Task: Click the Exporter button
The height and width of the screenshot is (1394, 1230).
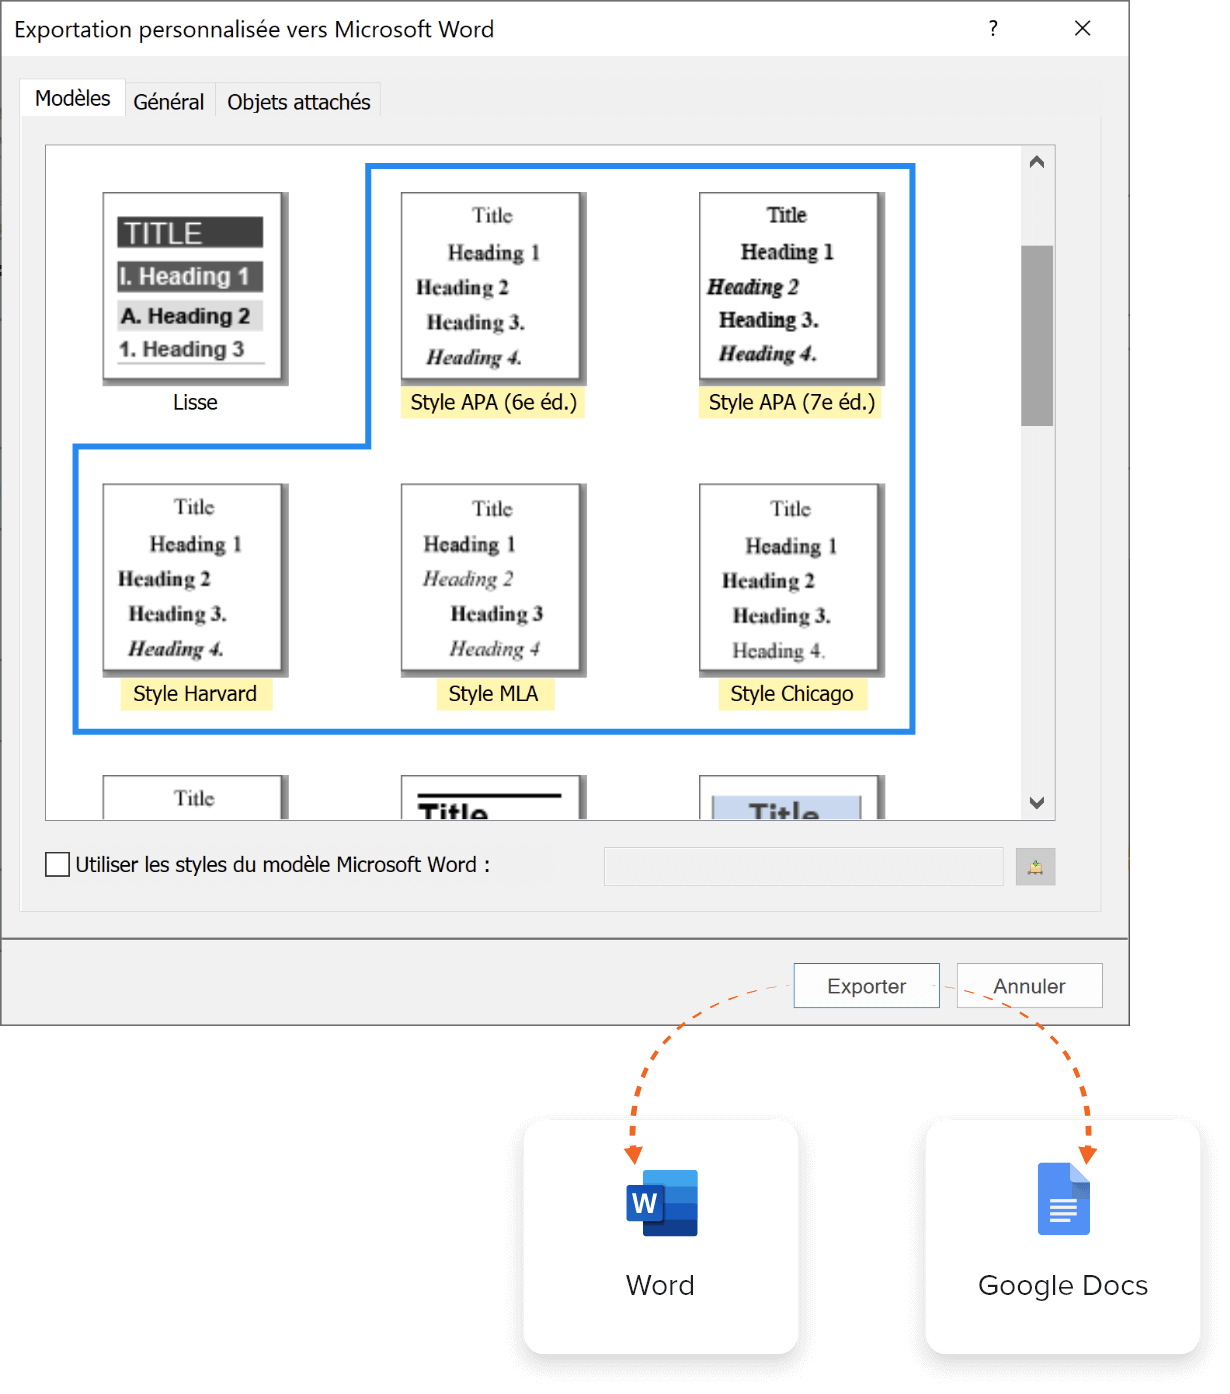Action: pos(866,986)
